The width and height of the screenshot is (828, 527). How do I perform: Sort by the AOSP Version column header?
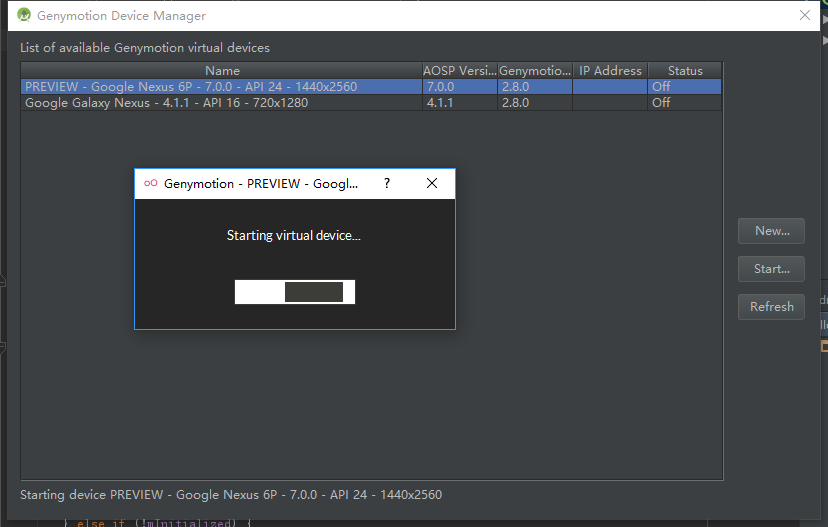point(459,71)
